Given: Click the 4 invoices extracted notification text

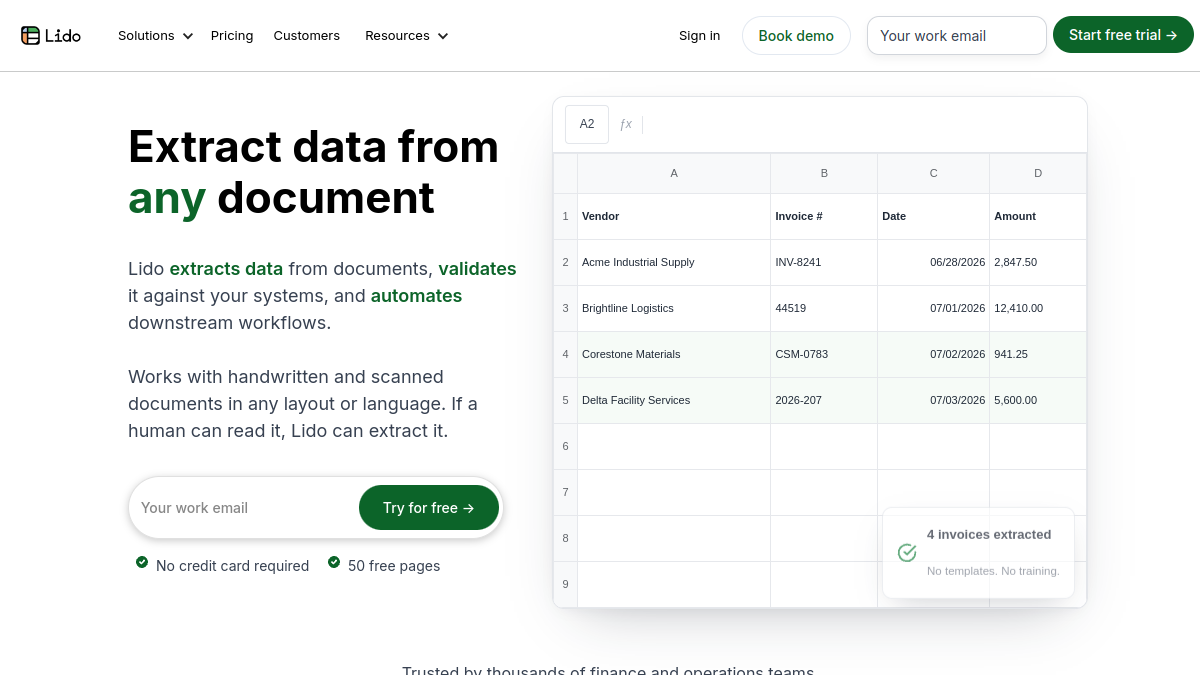Looking at the screenshot, I should click(x=989, y=535).
